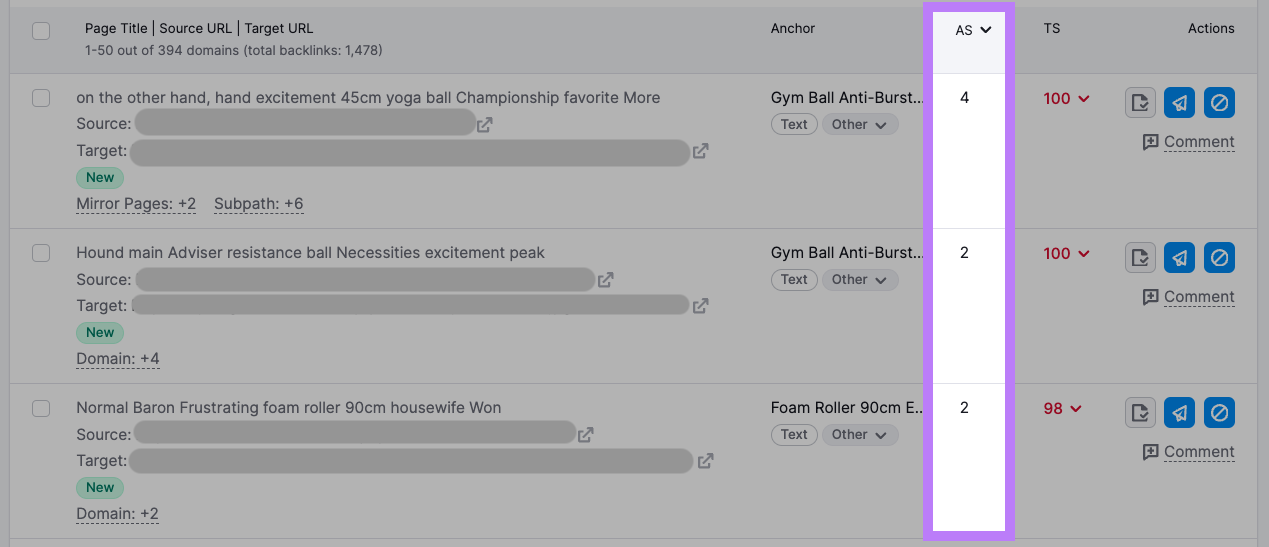Screen dimensions: 1269x547
Task: Toggle the select-all checkbox in table header
Action: [41, 31]
